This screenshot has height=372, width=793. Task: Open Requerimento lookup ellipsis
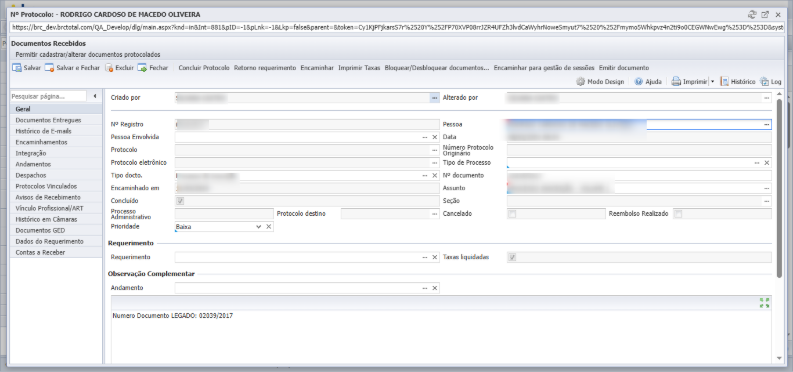point(425,257)
